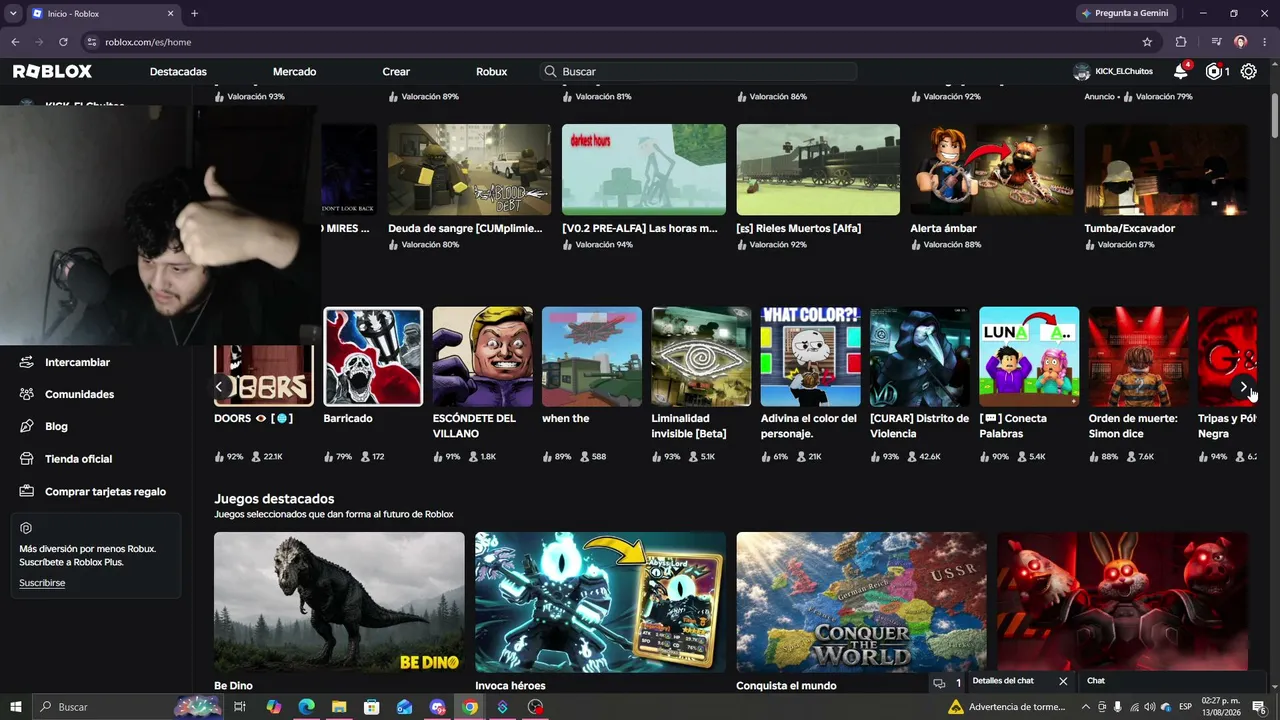Close the Inicio - Roblox tab
This screenshot has width=1280, height=720.
(x=170, y=13)
